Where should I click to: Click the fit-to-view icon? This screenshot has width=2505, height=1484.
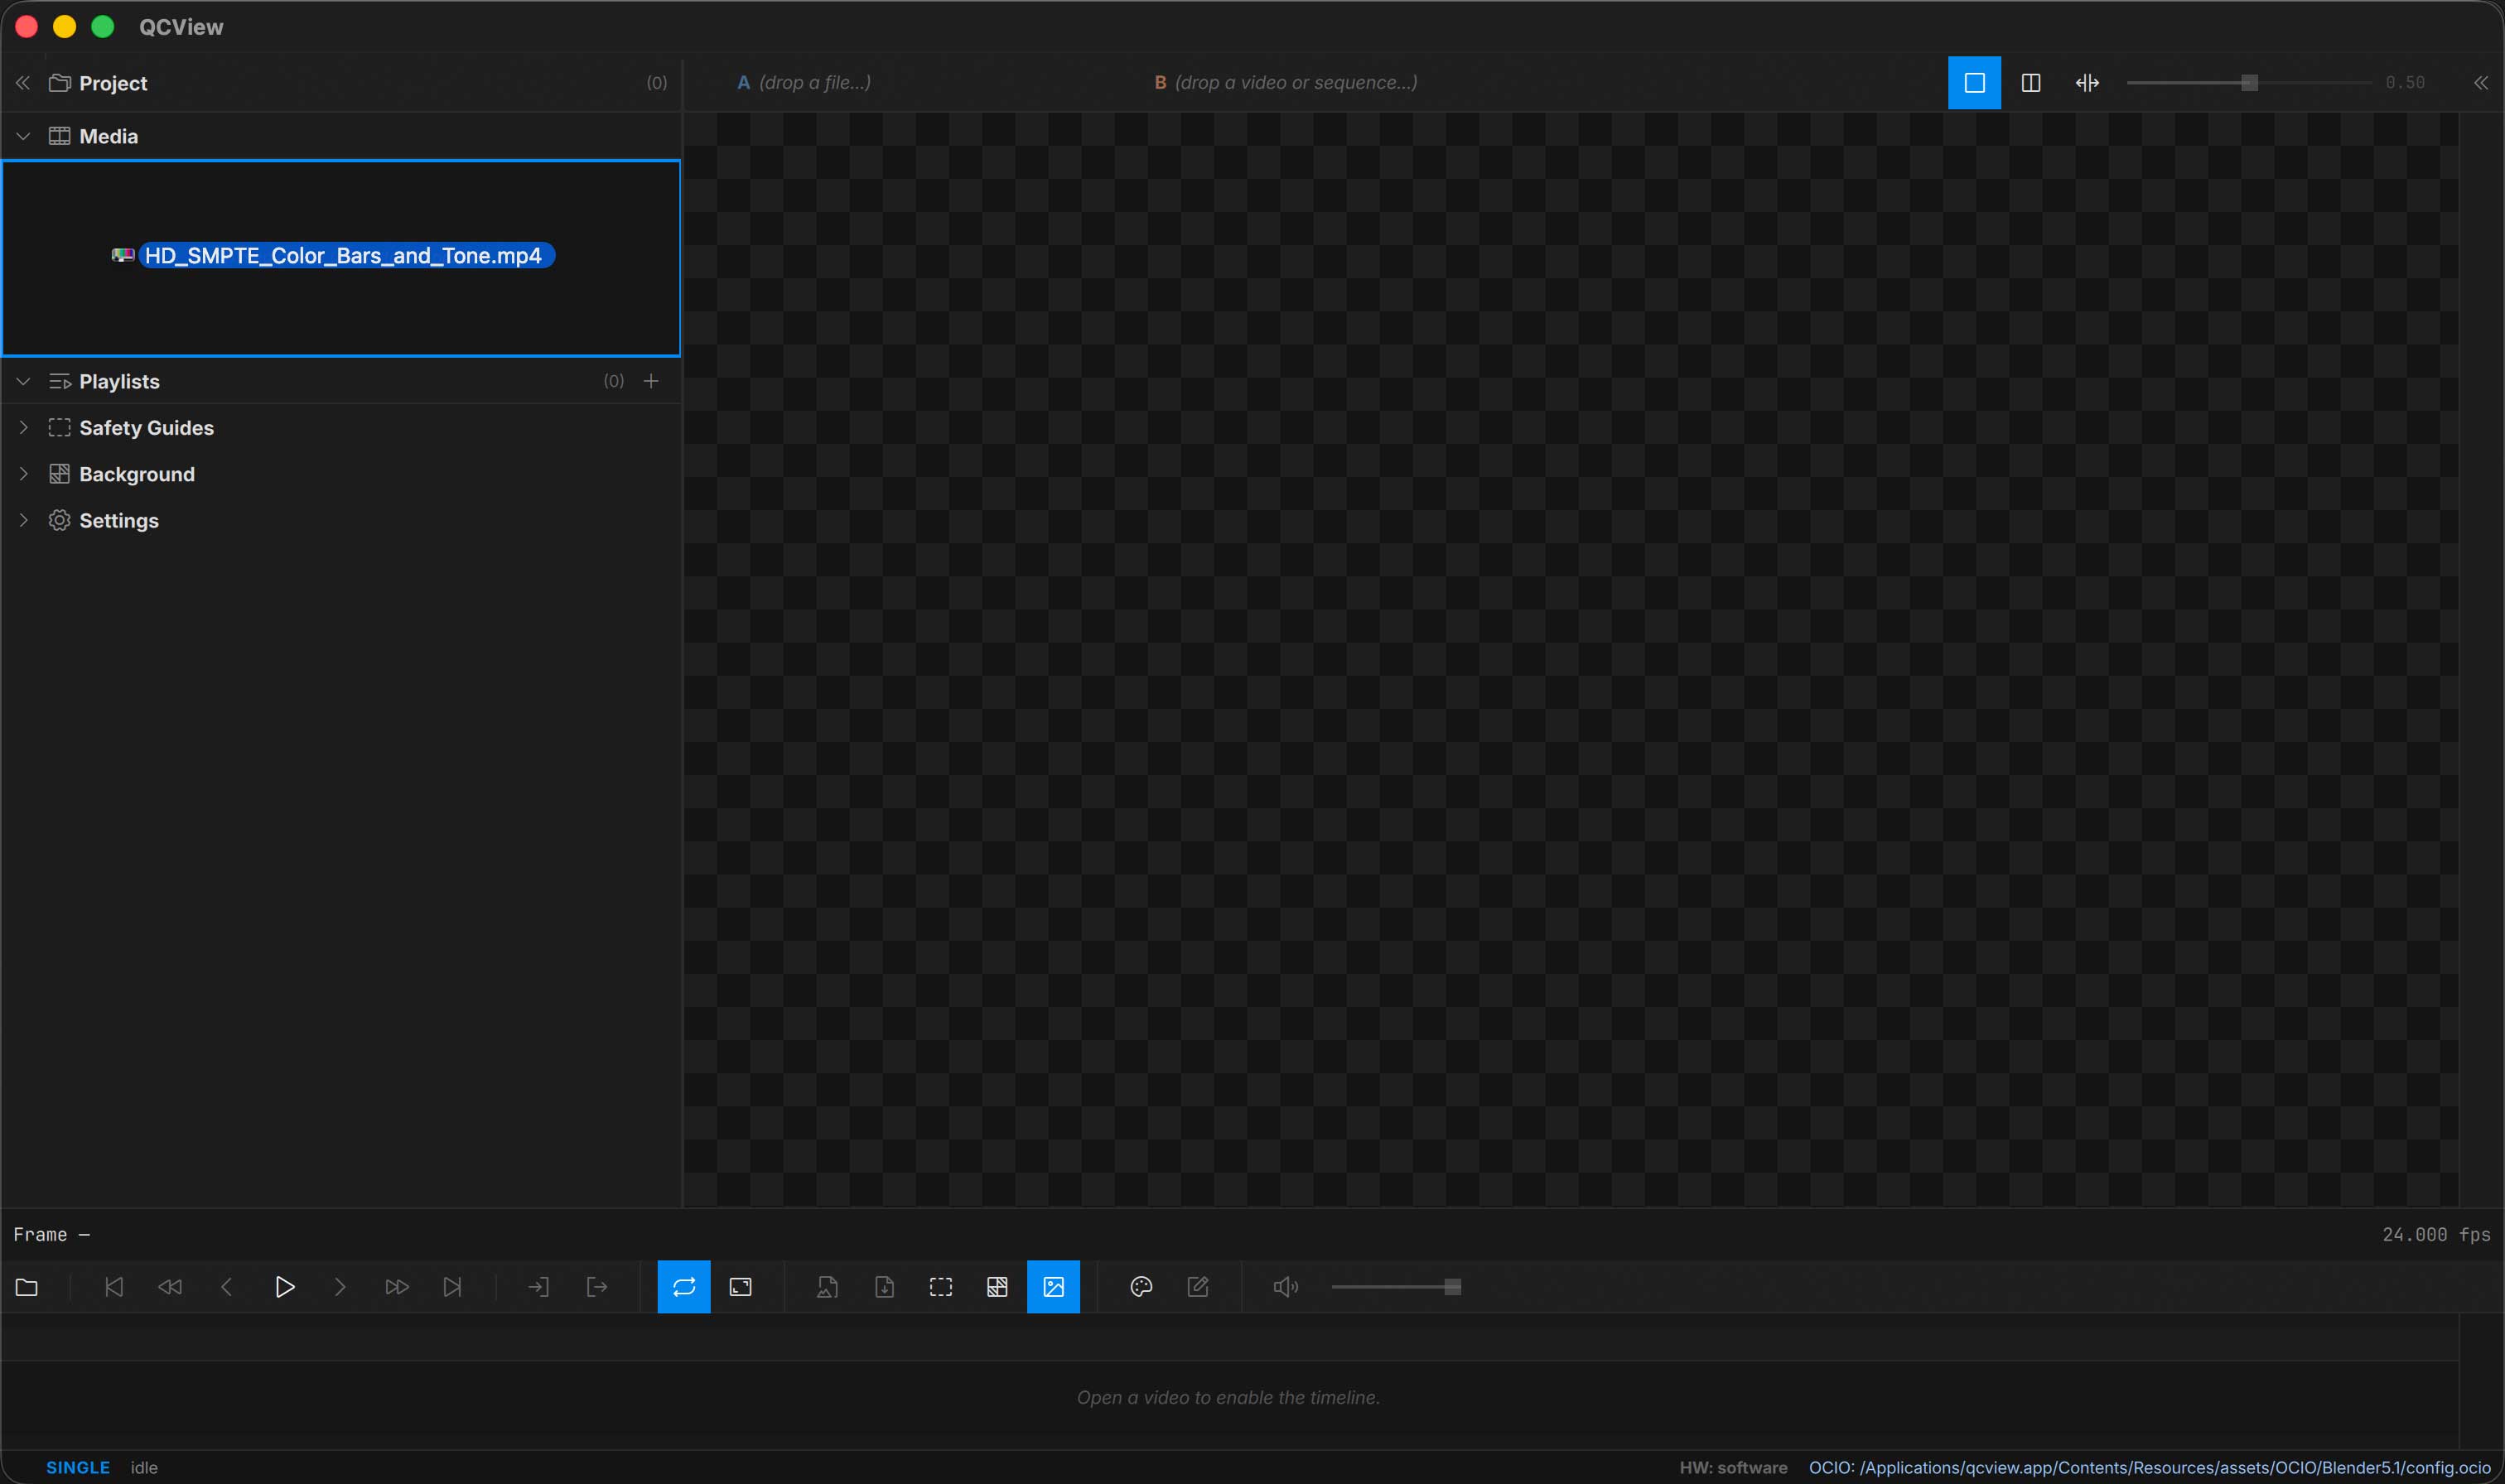tap(741, 1287)
